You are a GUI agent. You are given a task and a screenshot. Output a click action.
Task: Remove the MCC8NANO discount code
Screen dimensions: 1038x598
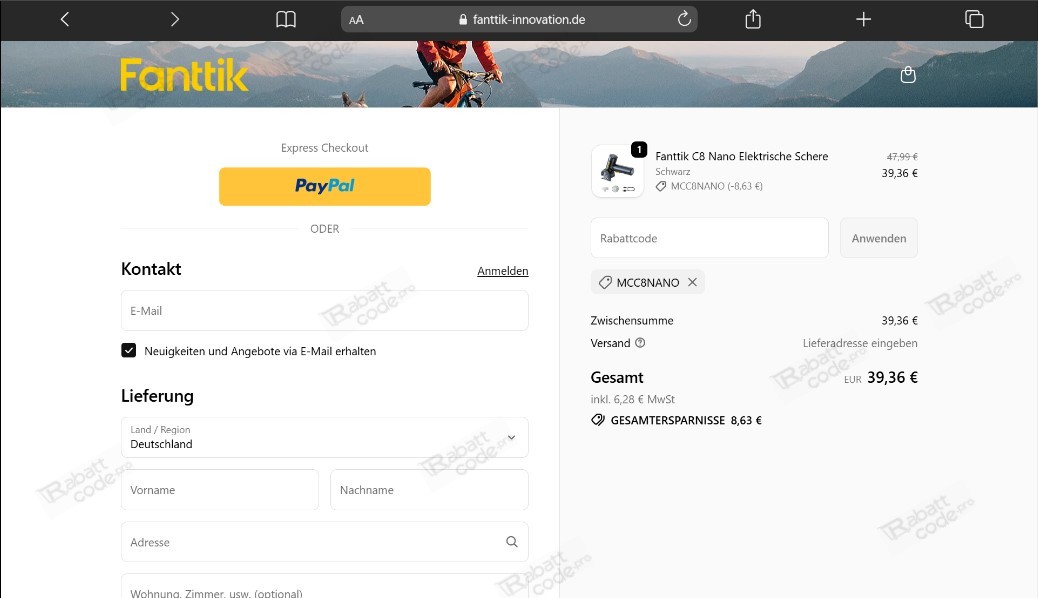692,282
